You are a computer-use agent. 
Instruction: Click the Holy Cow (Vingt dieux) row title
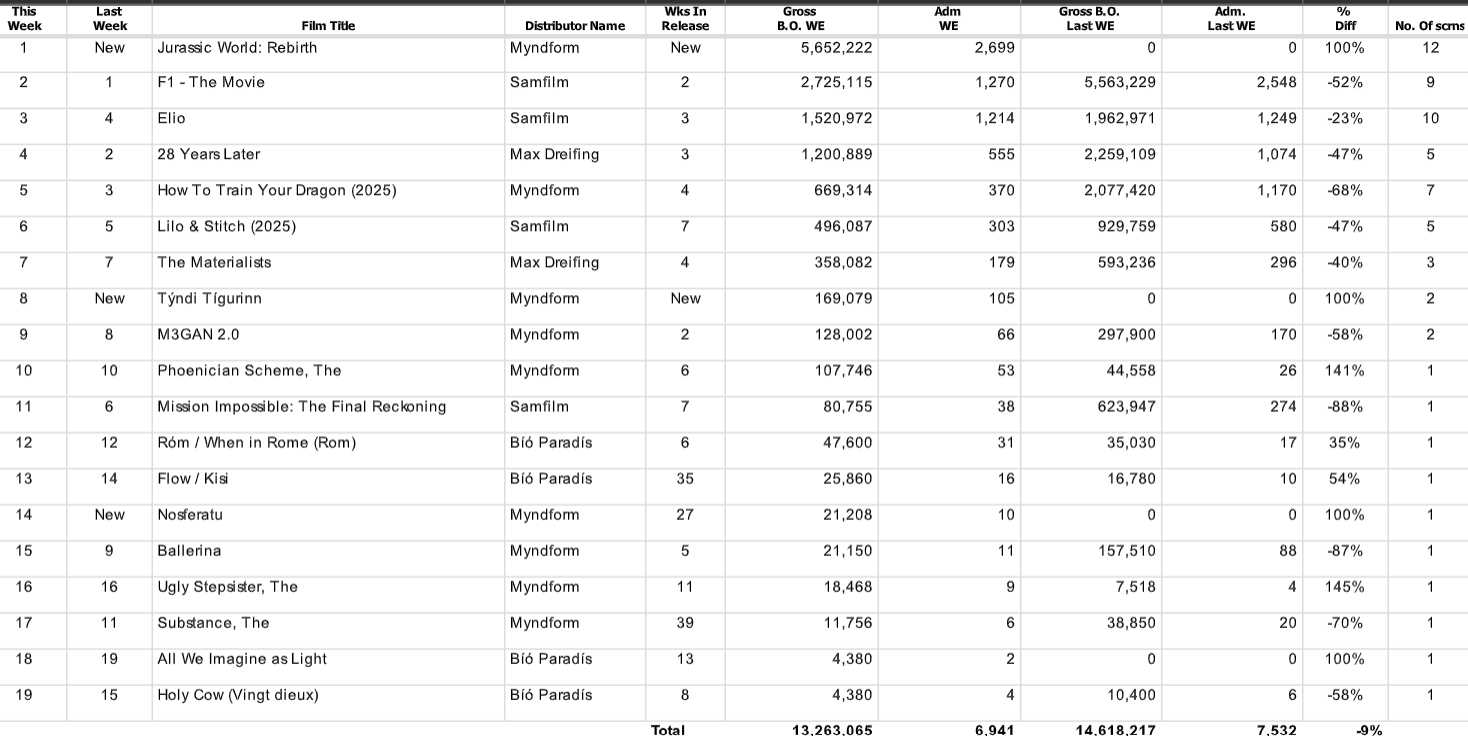point(238,695)
